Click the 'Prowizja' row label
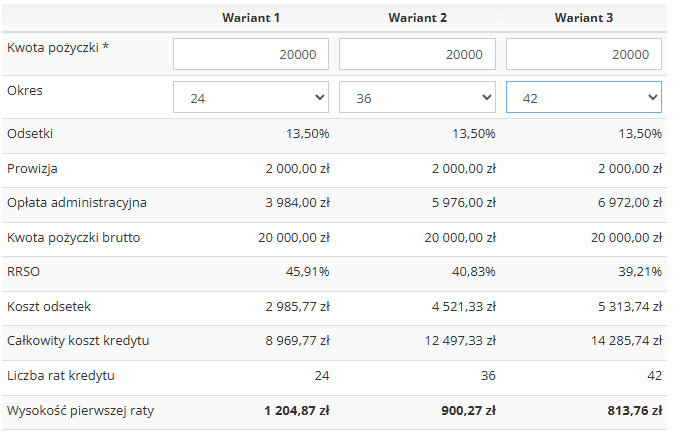Image resolution: width=681 pixels, height=435 pixels. tap(32, 168)
